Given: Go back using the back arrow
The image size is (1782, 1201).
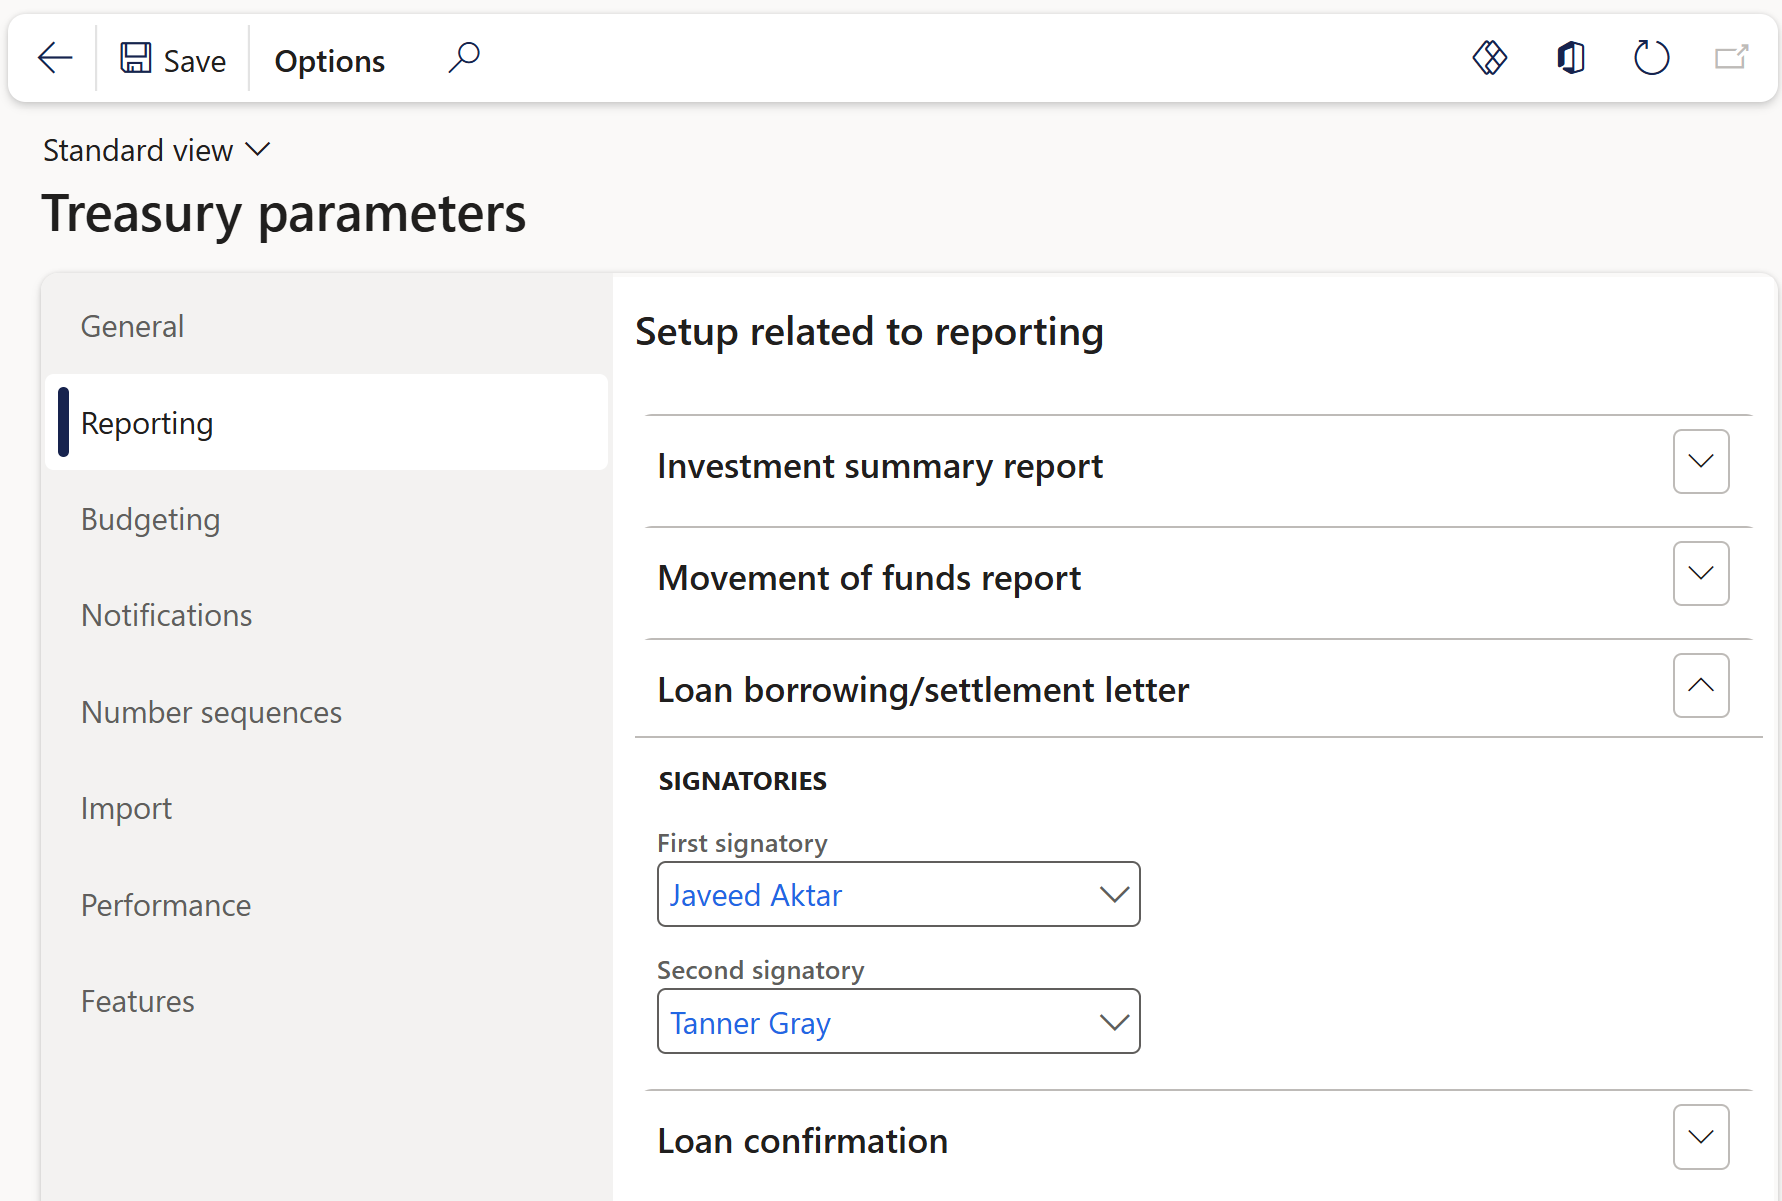Looking at the screenshot, I should click(x=55, y=58).
